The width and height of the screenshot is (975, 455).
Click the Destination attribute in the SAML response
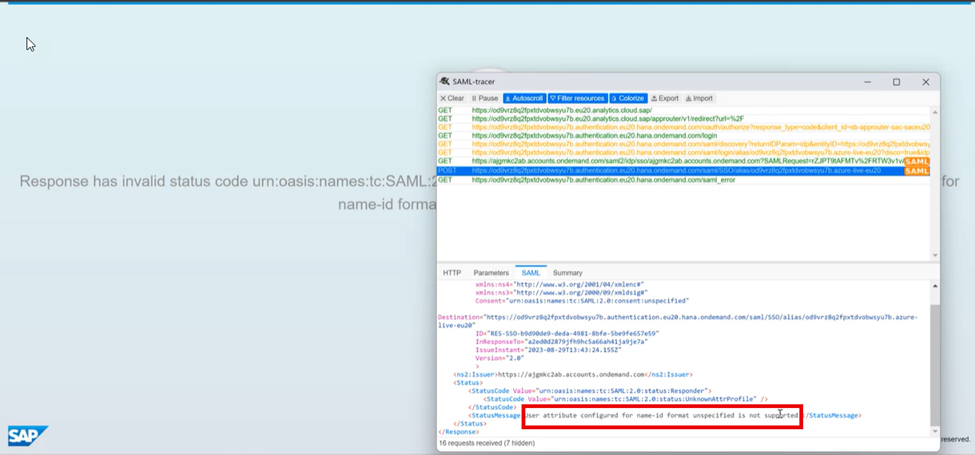(x=677, y=321)
